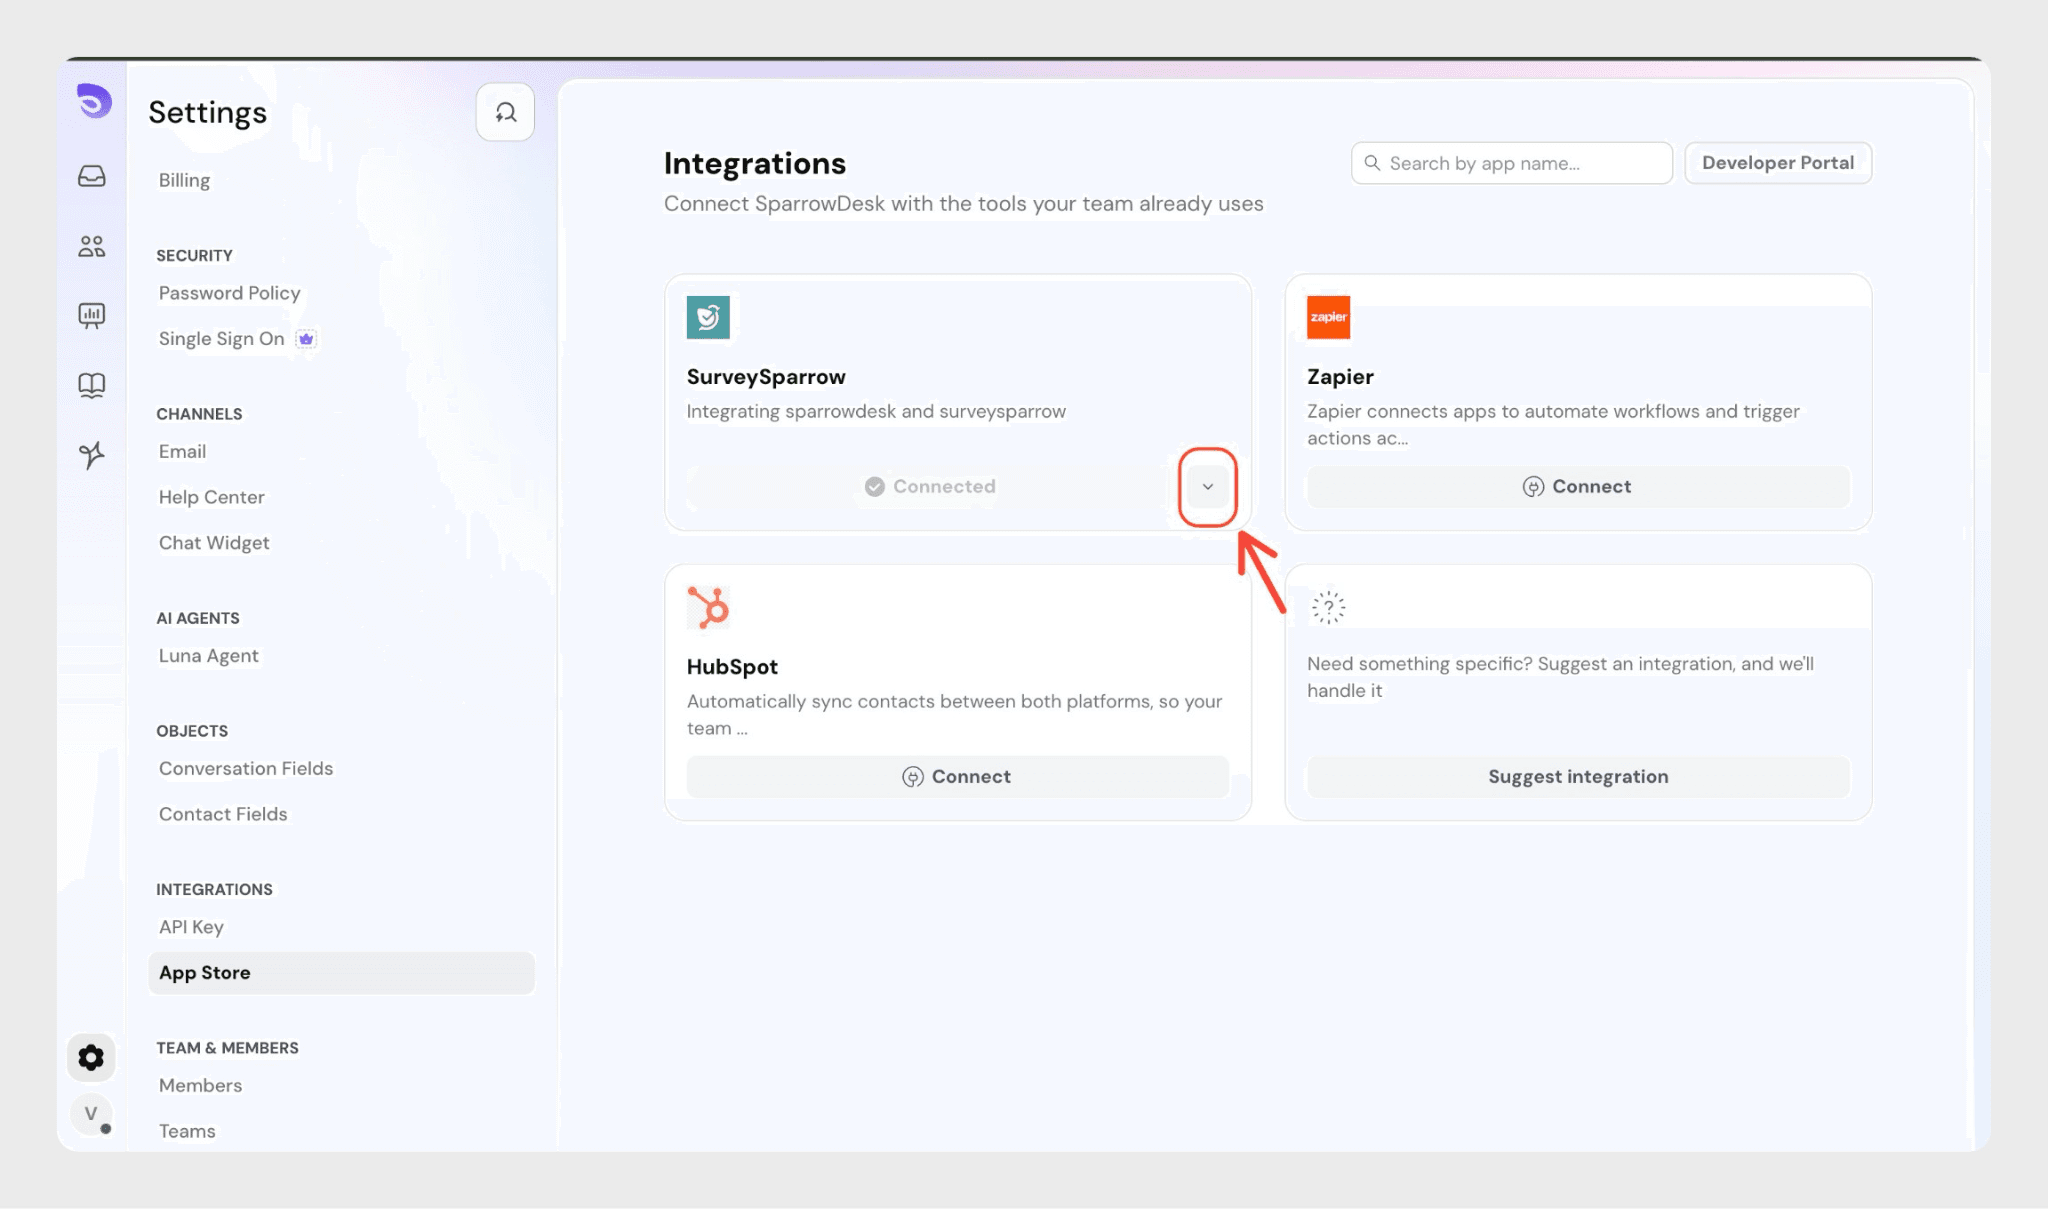Viewport: 2048px width, 1209px height.
Task: Open the Luna Agent settings page
Action: (x=208, y=656)
